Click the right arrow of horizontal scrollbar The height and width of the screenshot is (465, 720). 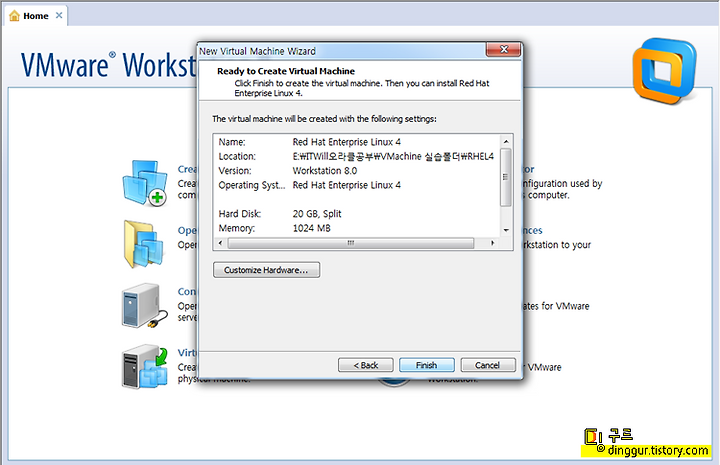coord(492,243)
